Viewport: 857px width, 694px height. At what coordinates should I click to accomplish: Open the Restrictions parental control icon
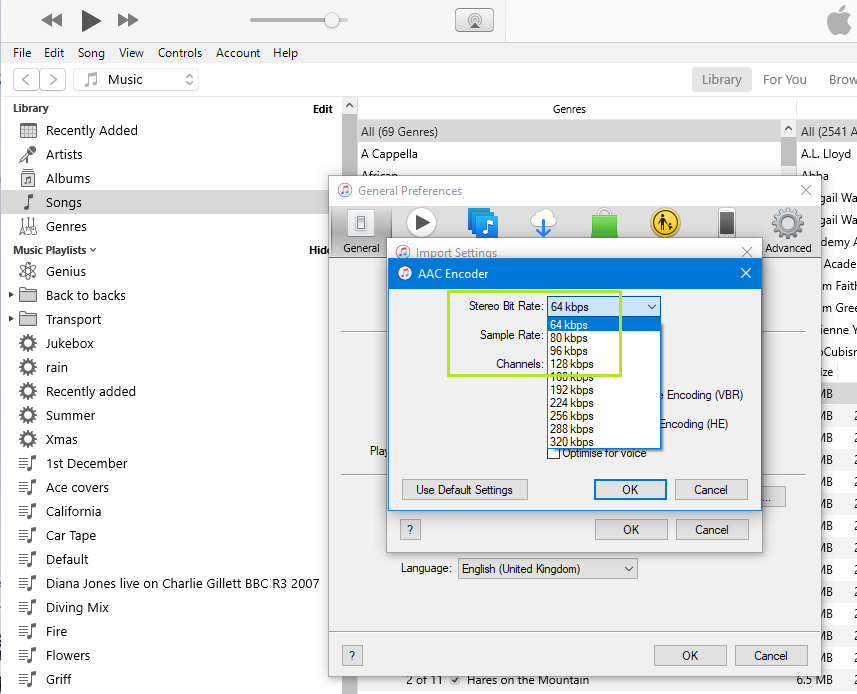(x=665, y=222)
